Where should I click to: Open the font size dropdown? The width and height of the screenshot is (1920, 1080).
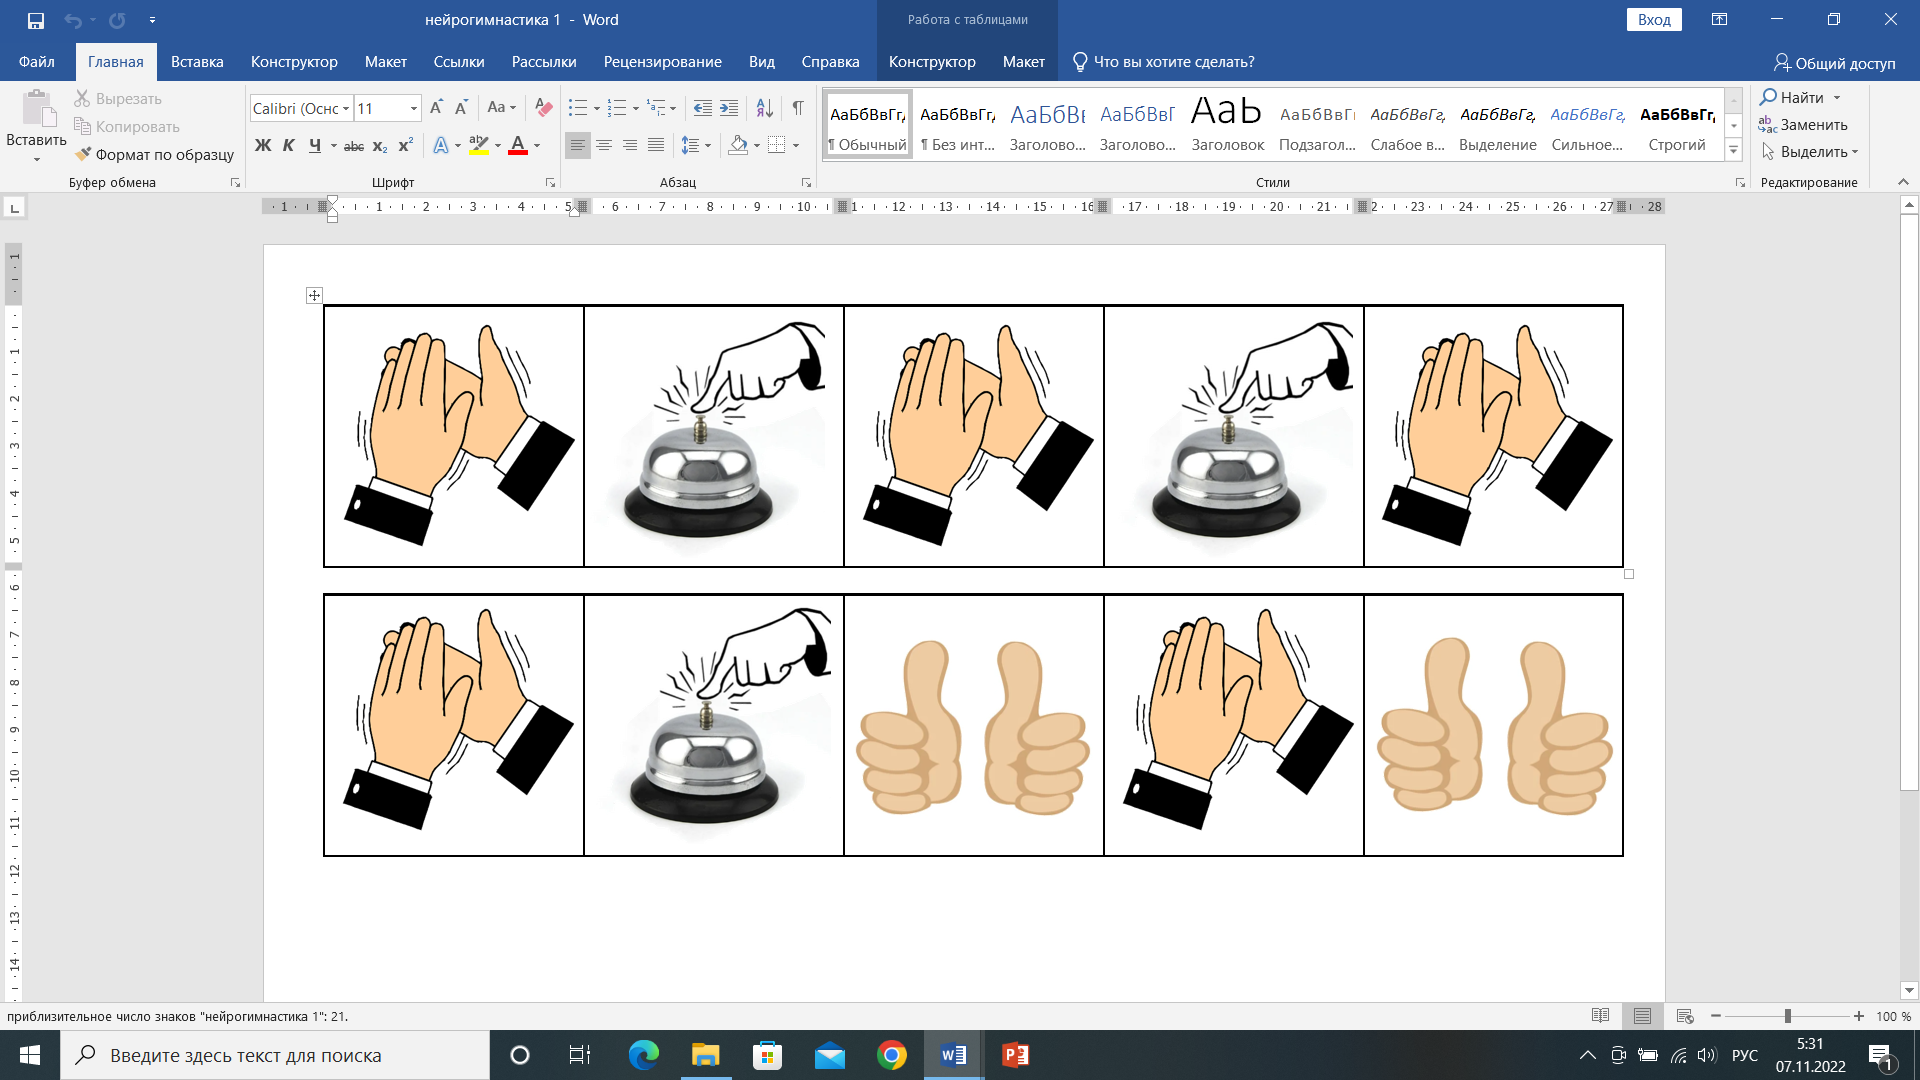click(x=413, y=108)
